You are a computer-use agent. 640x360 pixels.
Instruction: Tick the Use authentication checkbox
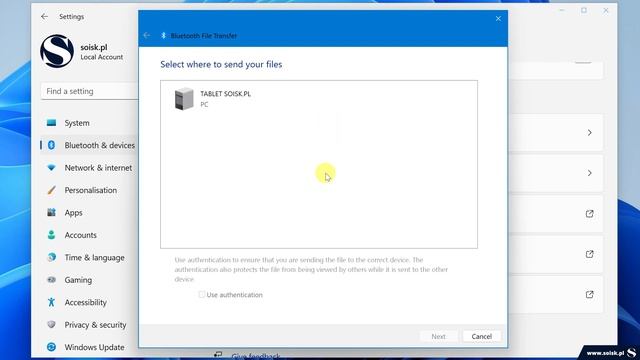point(202,294)
